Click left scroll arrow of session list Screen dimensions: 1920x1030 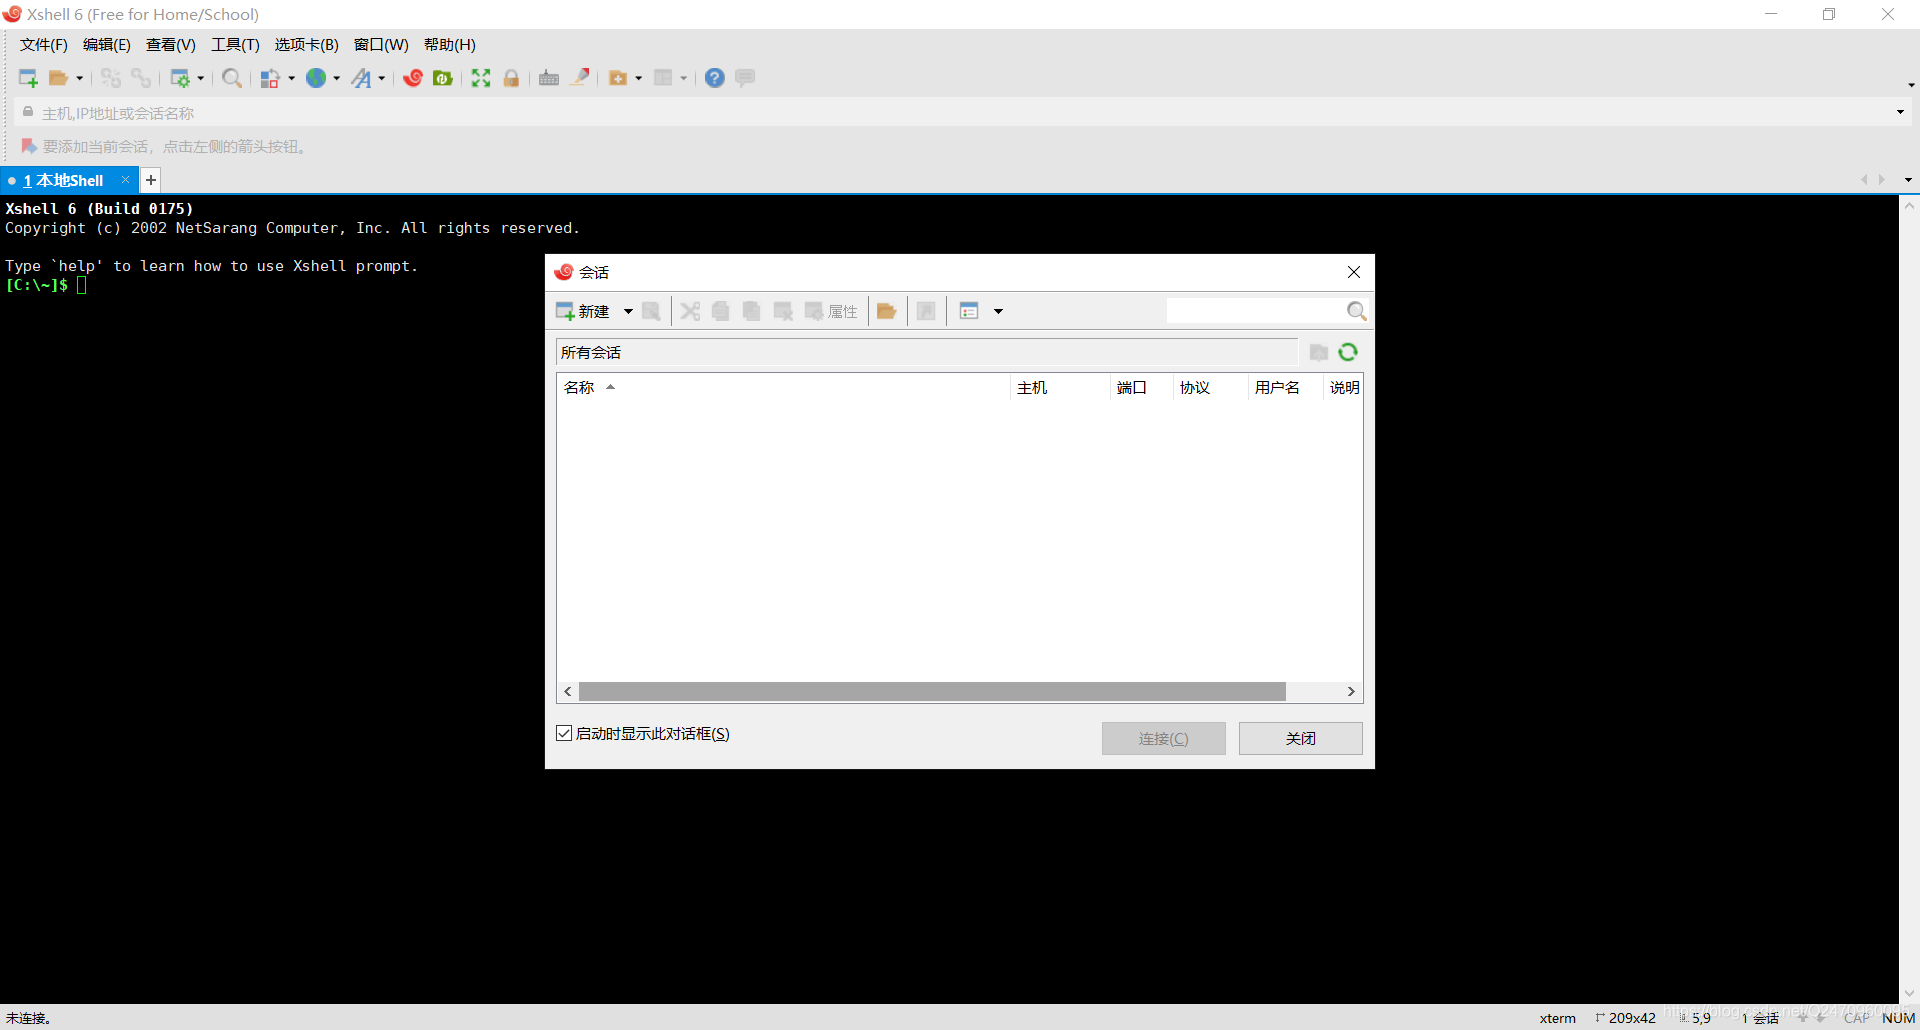[x=568, y=691]
